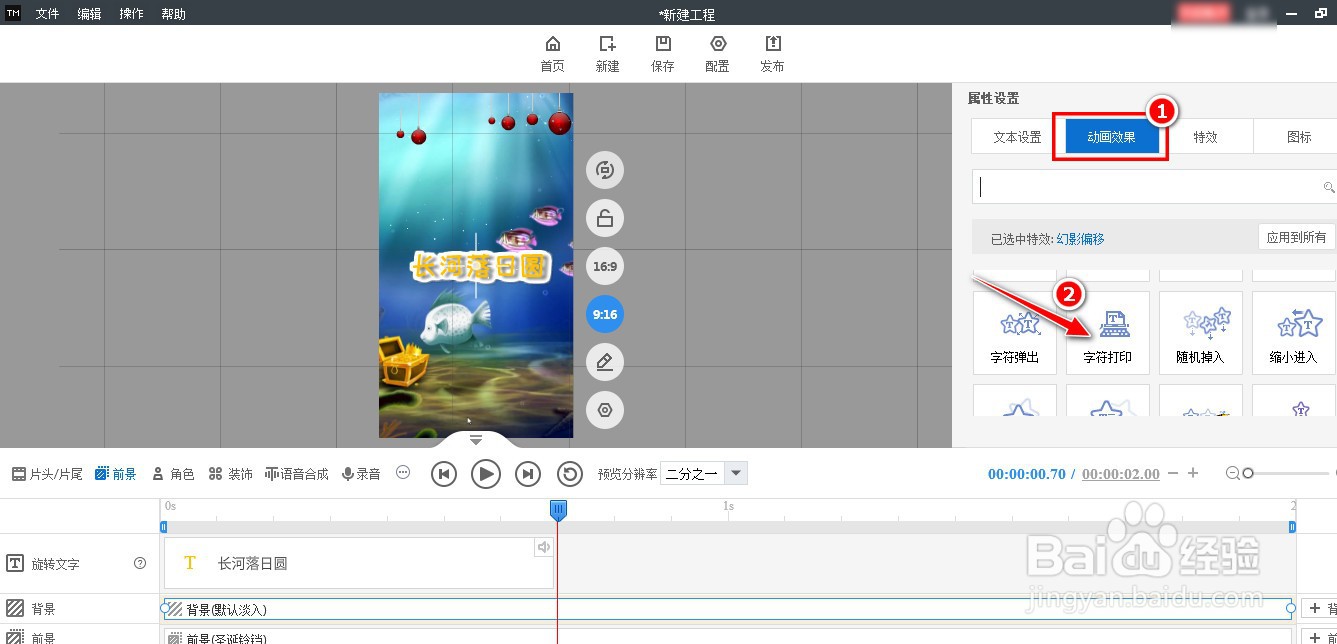Click the timeline zoom slider handle
Viewport: 1337px width, 644px height.
1248,473
